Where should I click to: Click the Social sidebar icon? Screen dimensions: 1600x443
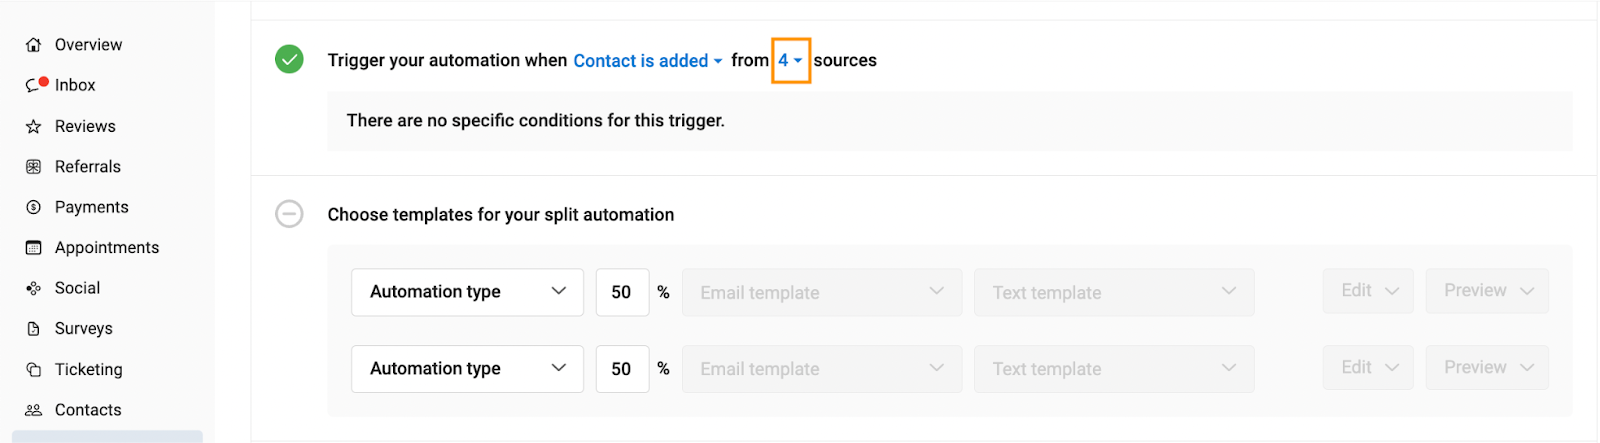(34, 288)
